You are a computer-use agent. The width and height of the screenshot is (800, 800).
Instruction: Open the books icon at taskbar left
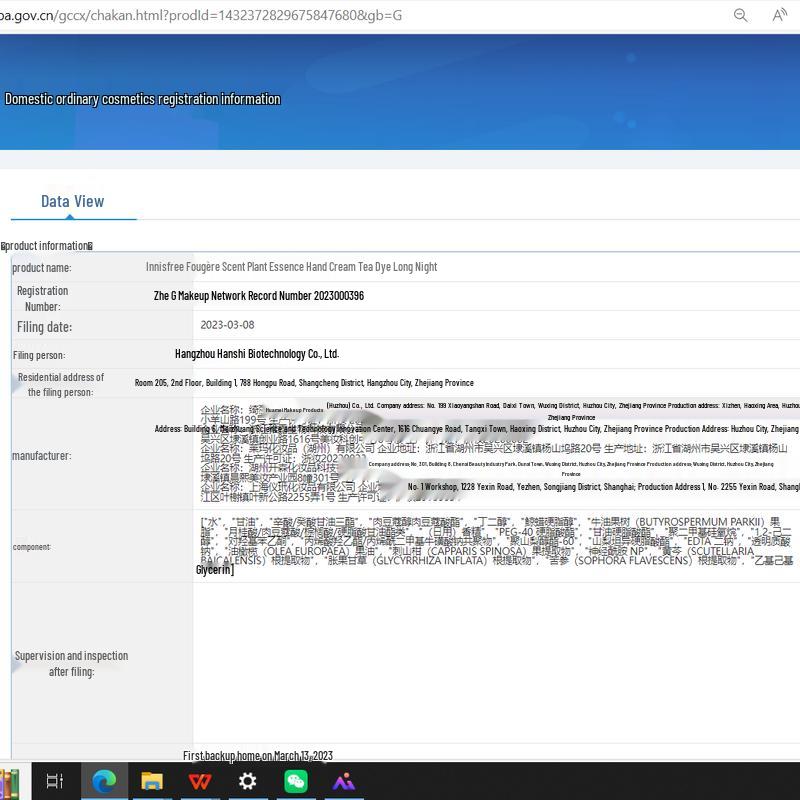[x=8, y=781]
